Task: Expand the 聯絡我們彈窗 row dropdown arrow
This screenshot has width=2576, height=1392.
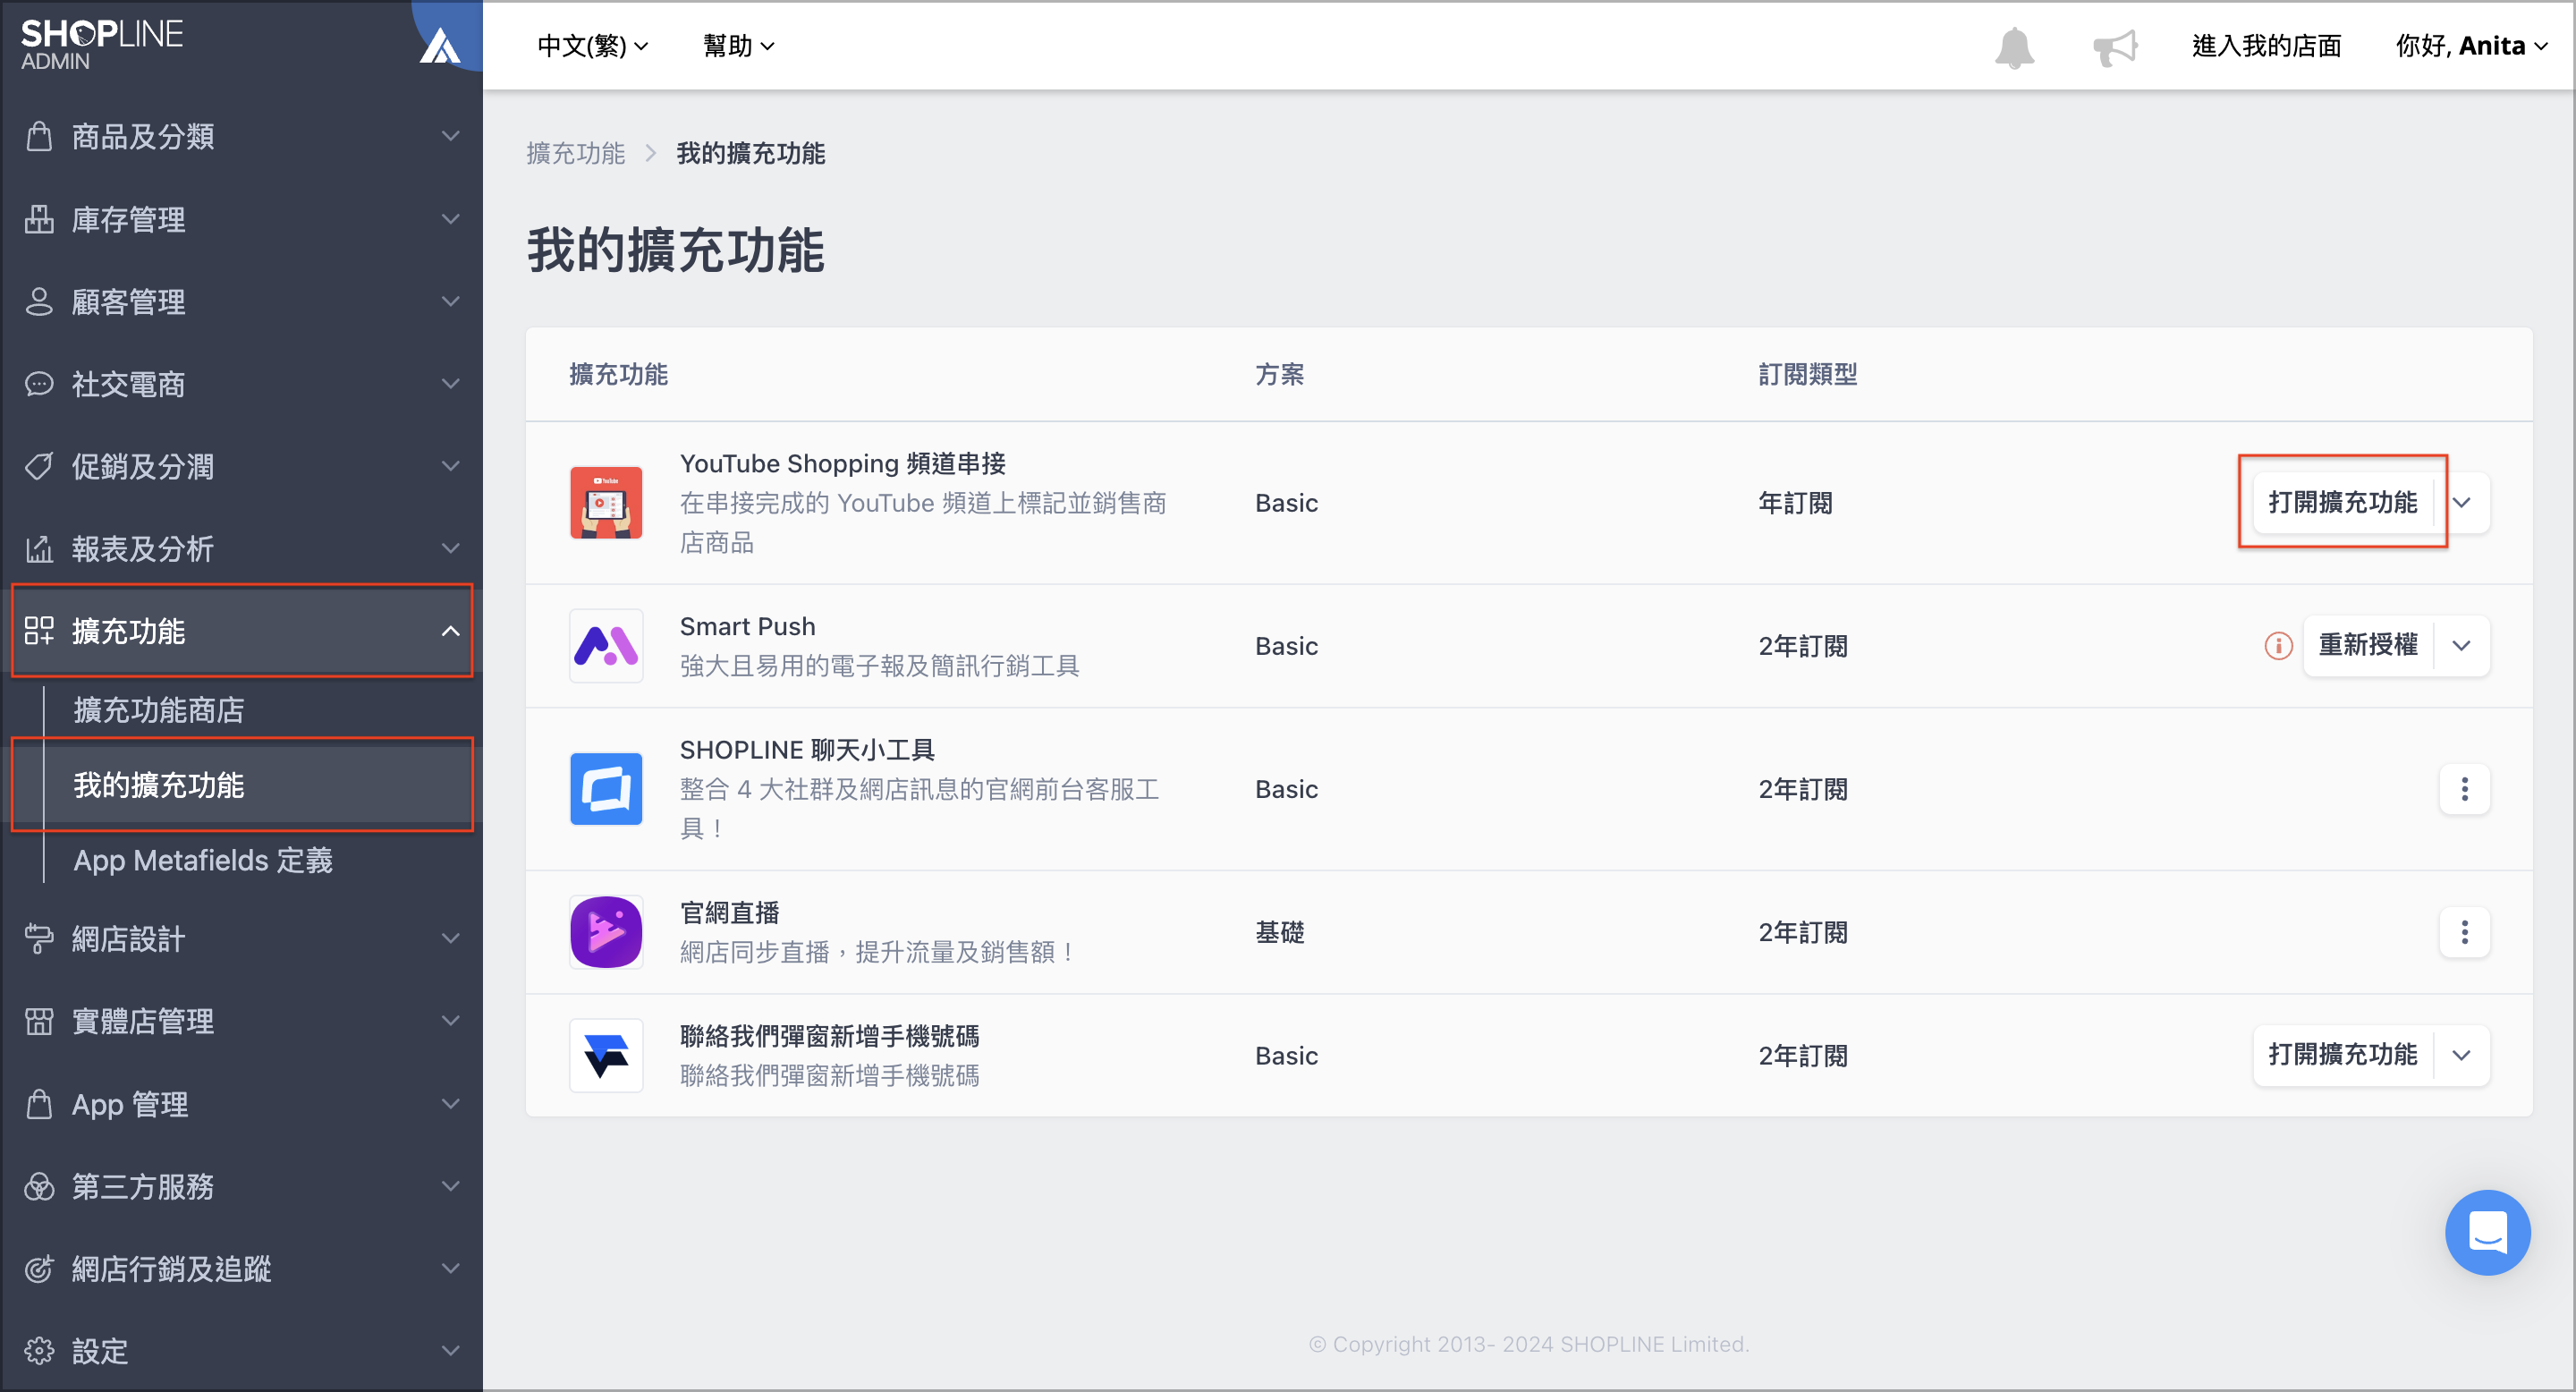Action: tap(2462, 1055)
